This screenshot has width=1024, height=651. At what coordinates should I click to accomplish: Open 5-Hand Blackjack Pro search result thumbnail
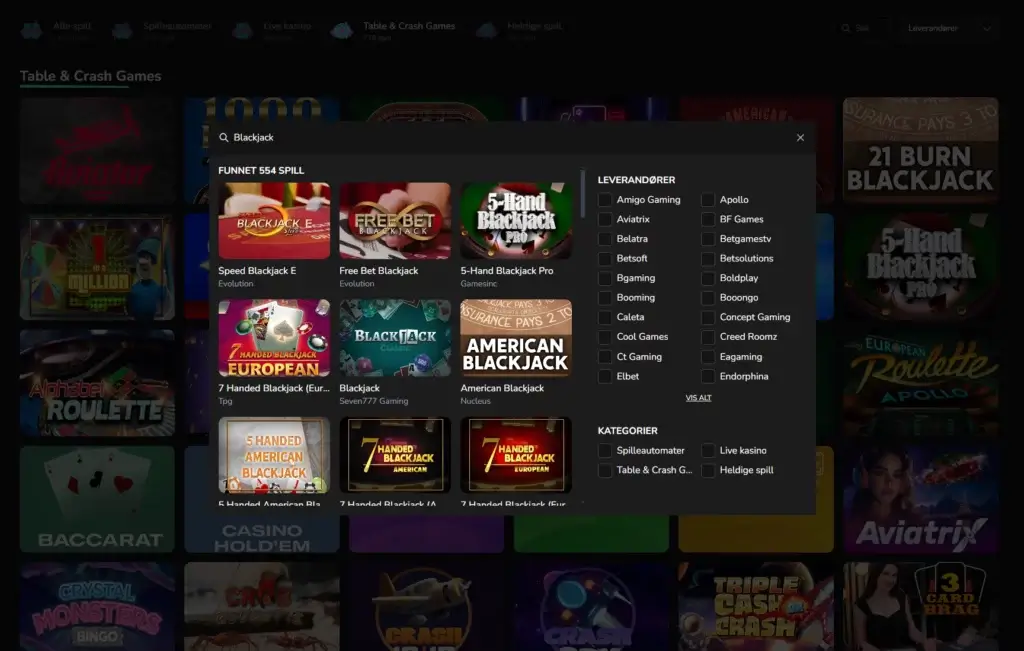tap(516, 221)
